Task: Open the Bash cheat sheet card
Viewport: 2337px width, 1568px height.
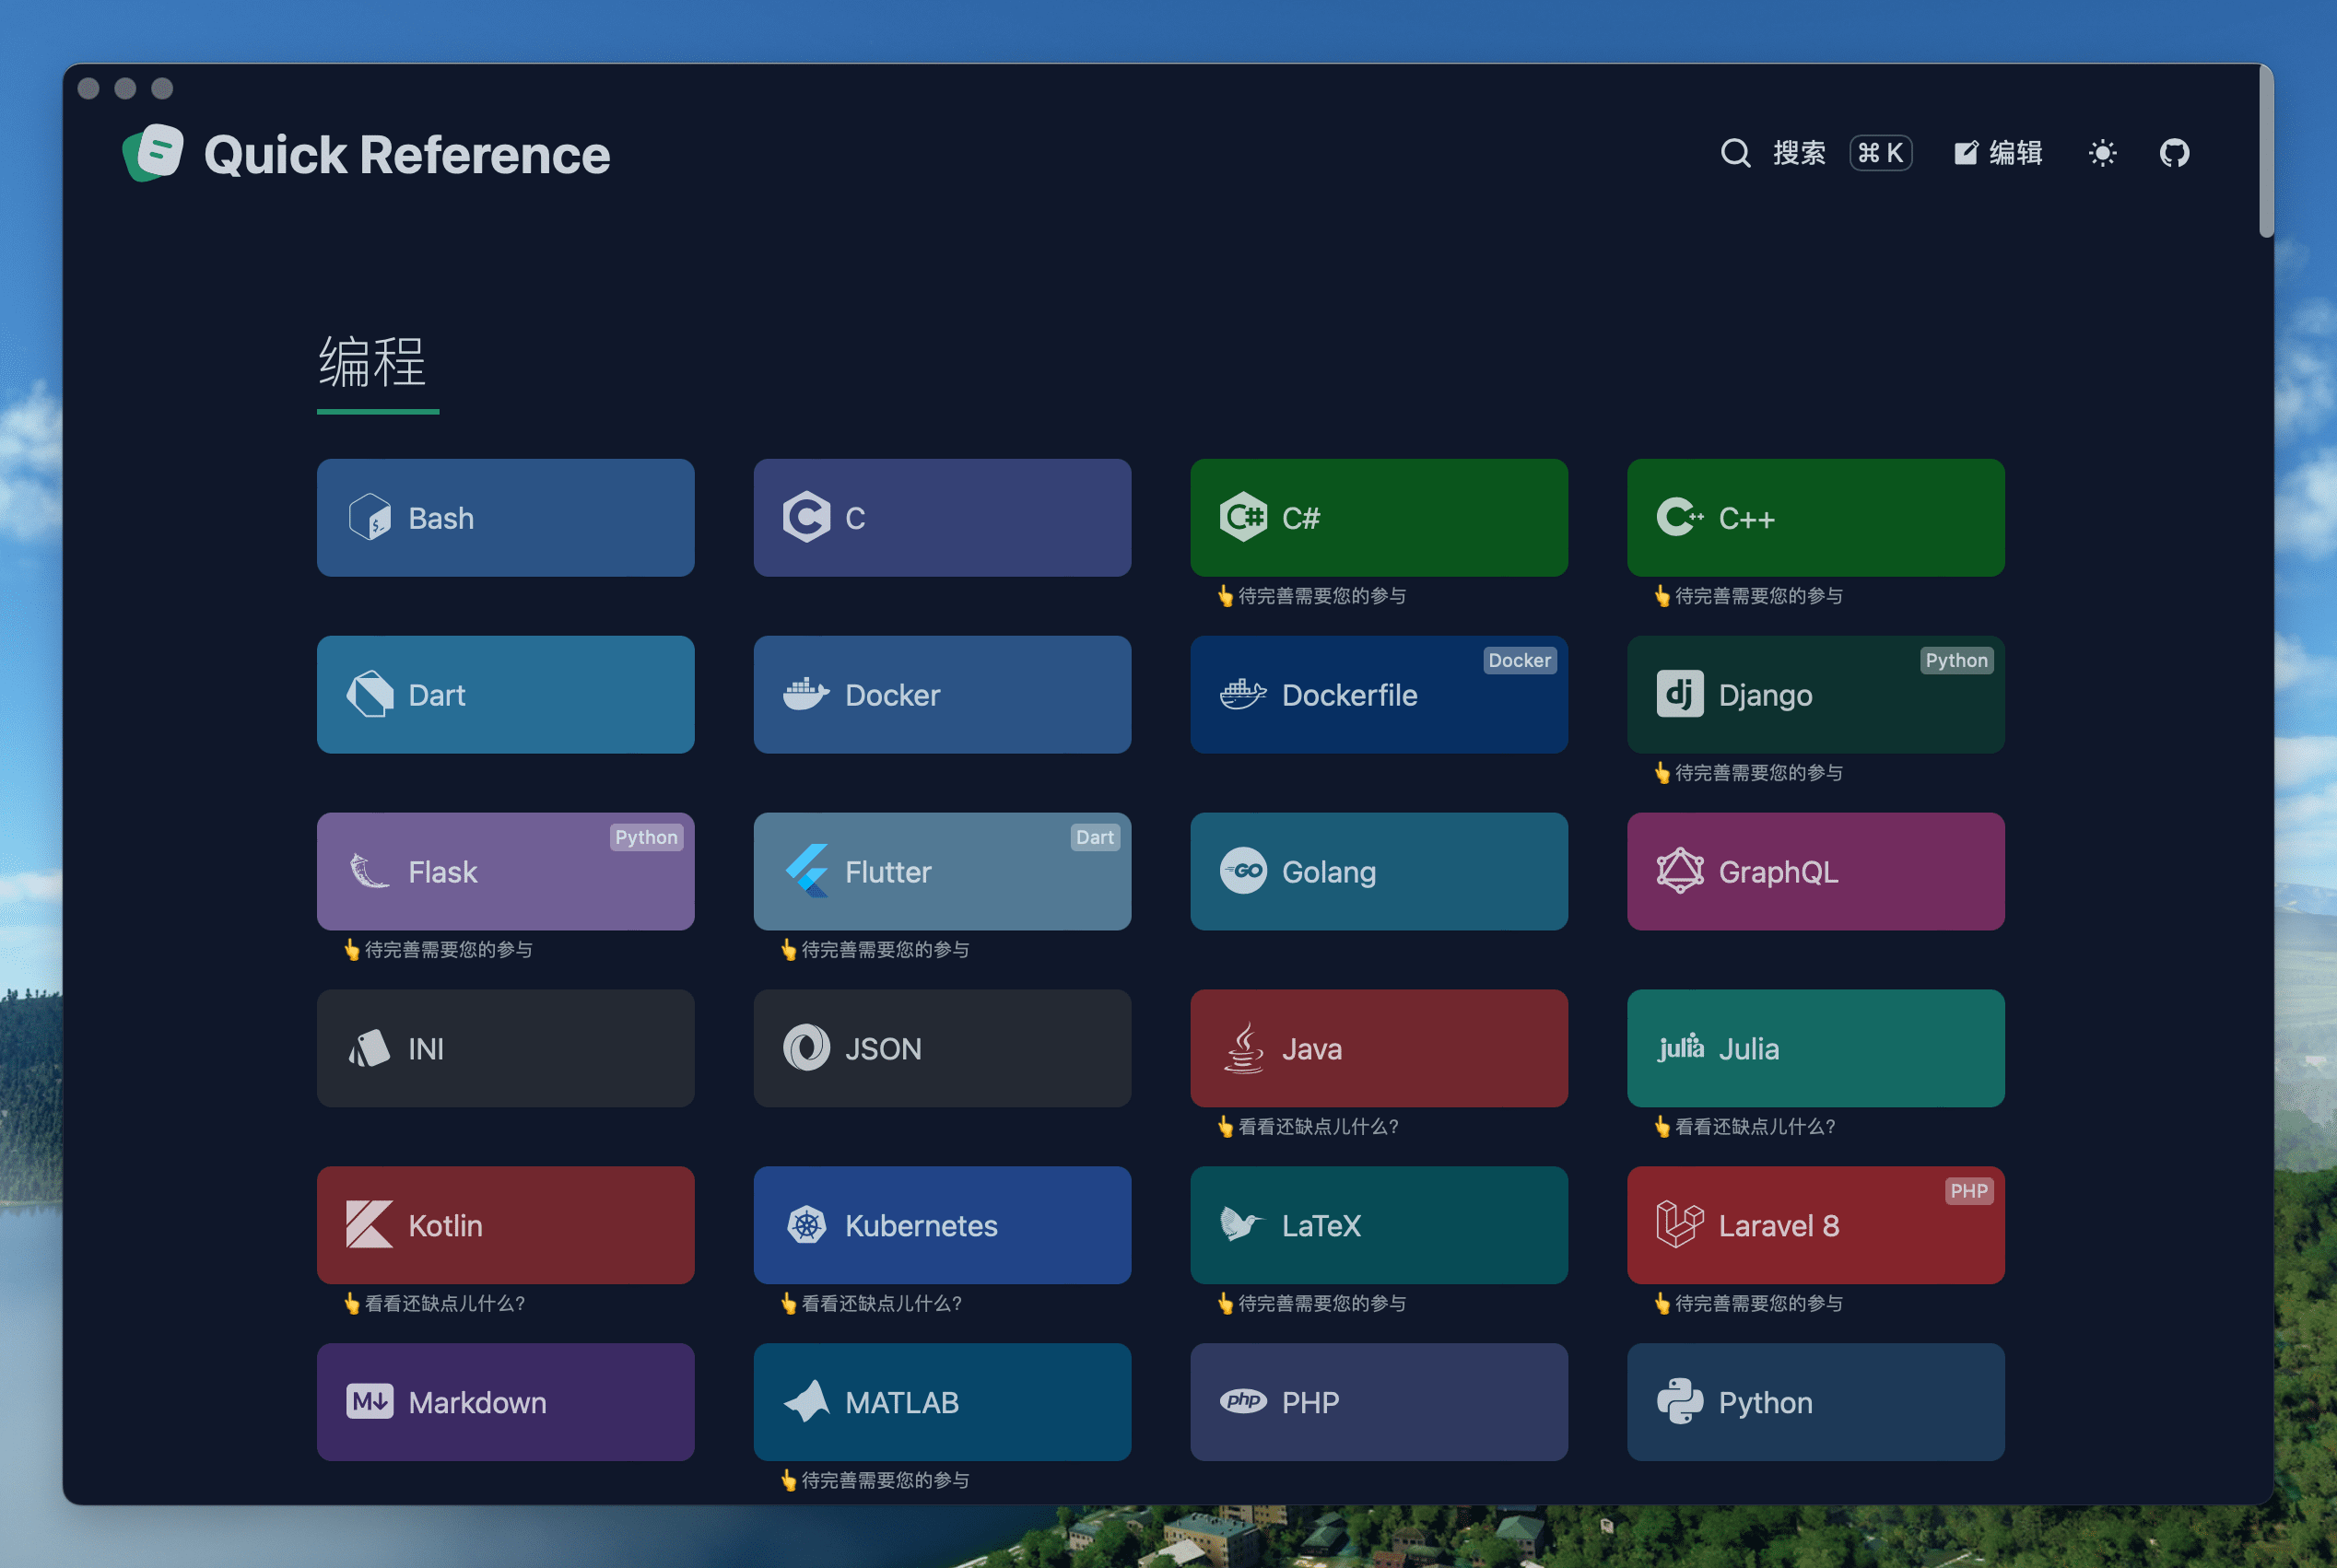Action: coord(505,518)
